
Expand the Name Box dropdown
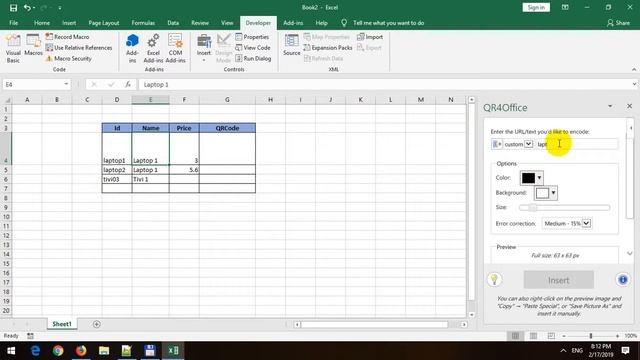coord(66,84)
